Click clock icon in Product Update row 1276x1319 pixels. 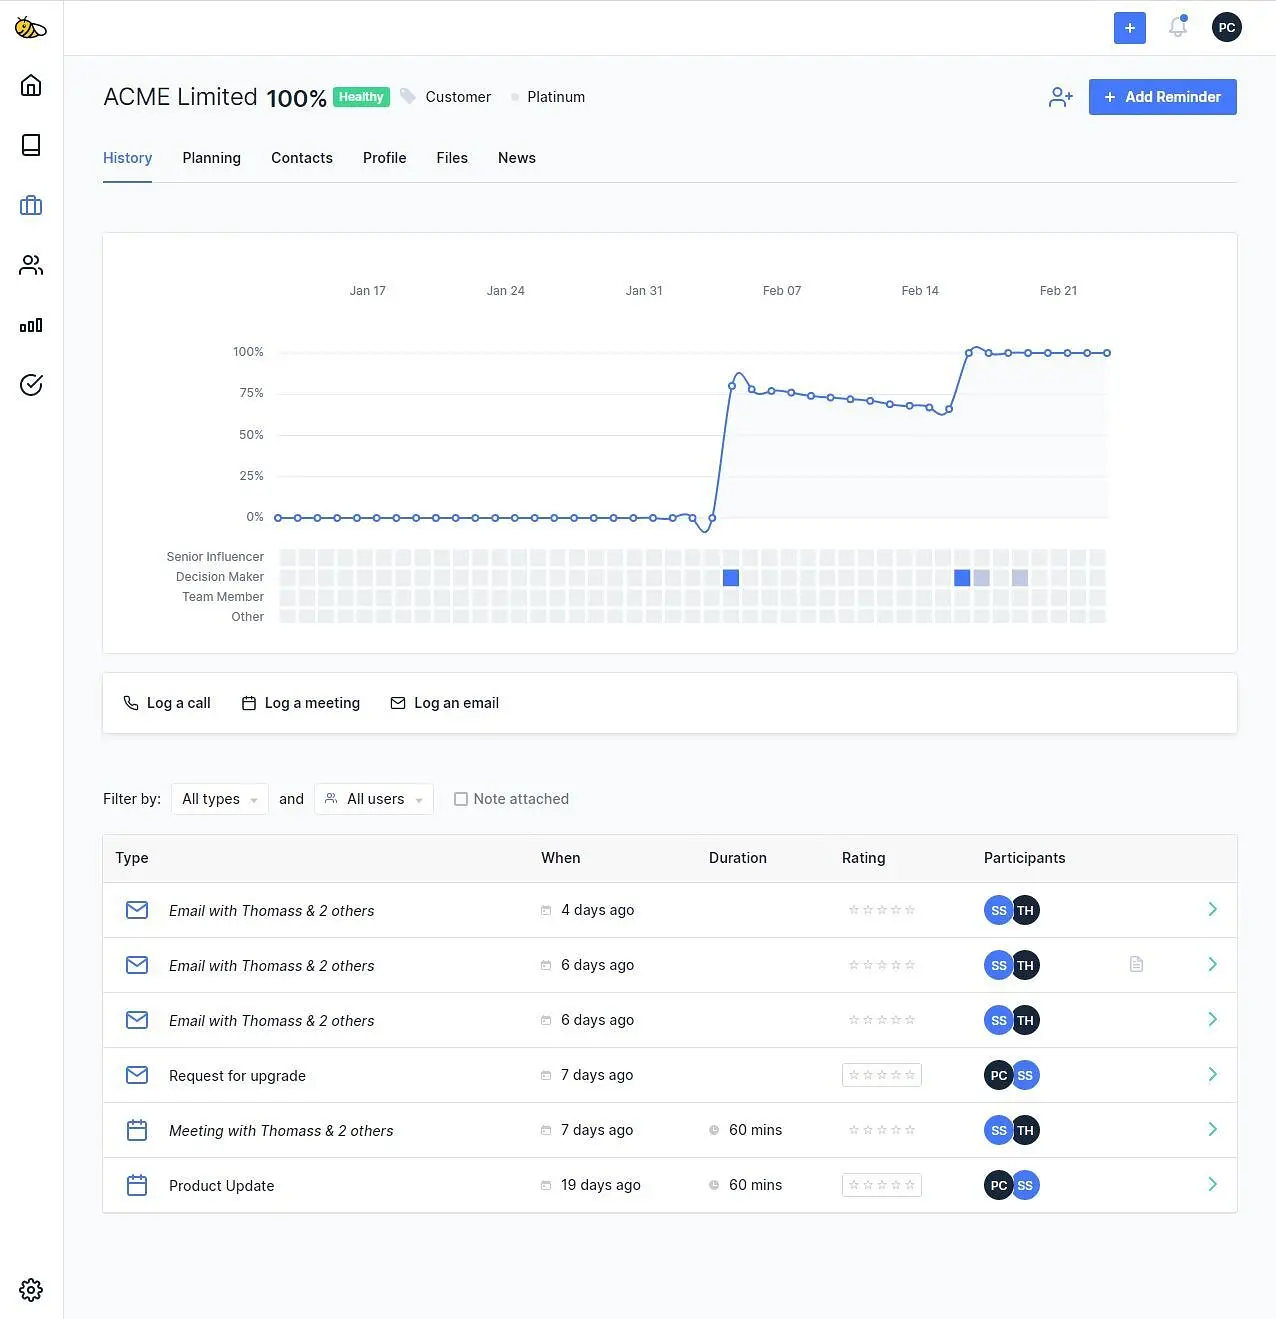(x=714, y=1185)
